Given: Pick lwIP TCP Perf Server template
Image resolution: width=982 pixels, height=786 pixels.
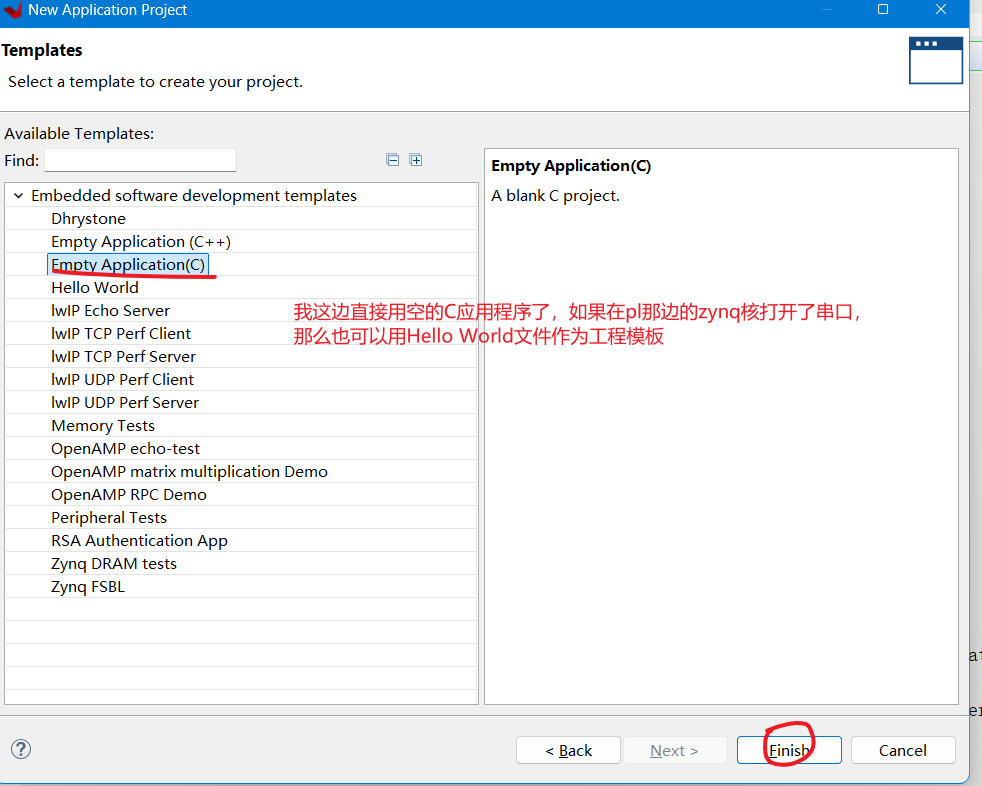Looking at the screenshot, I should 123,357.
